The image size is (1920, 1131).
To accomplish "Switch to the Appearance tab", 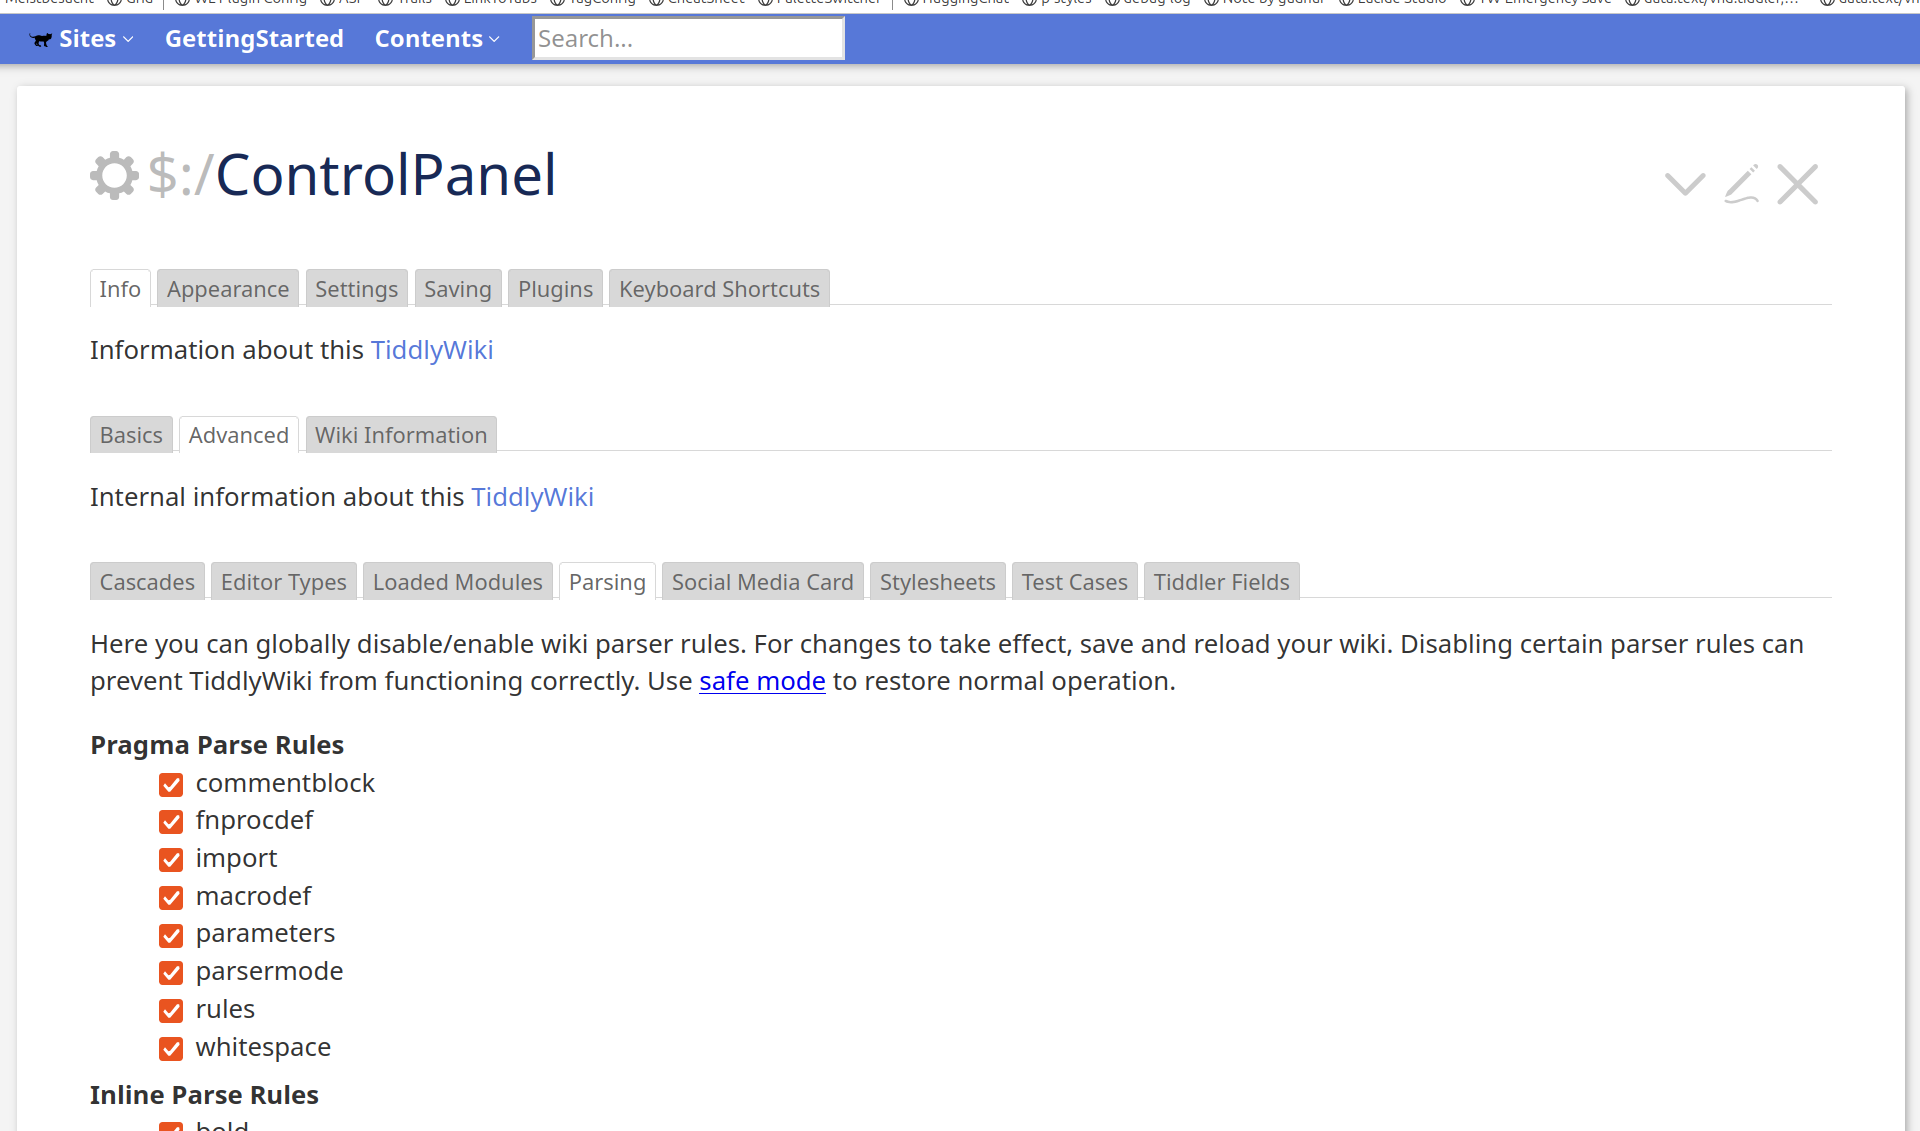I will (x=228, y=289).
